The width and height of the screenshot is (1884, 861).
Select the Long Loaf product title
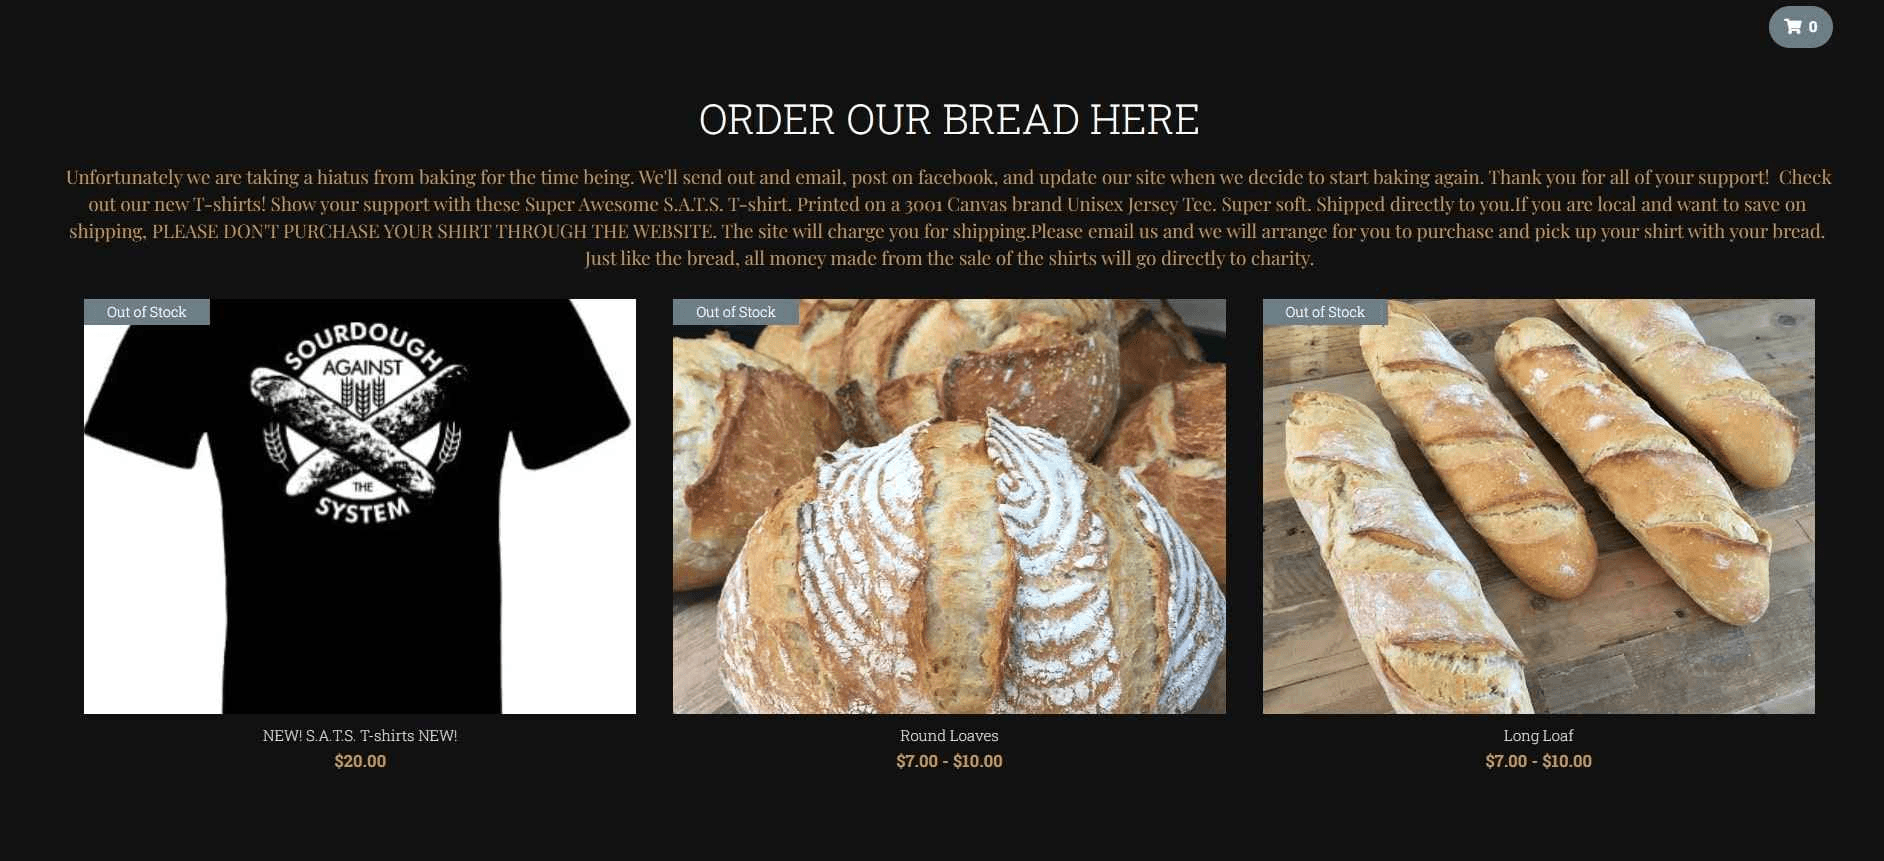tap(1538, 735)
